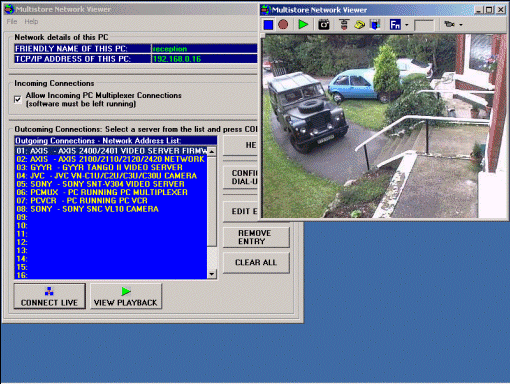Viewport: 510px width, 384px height.
Task: Click the REMOVE ENTRY button
Action: [x=256, y=237]
